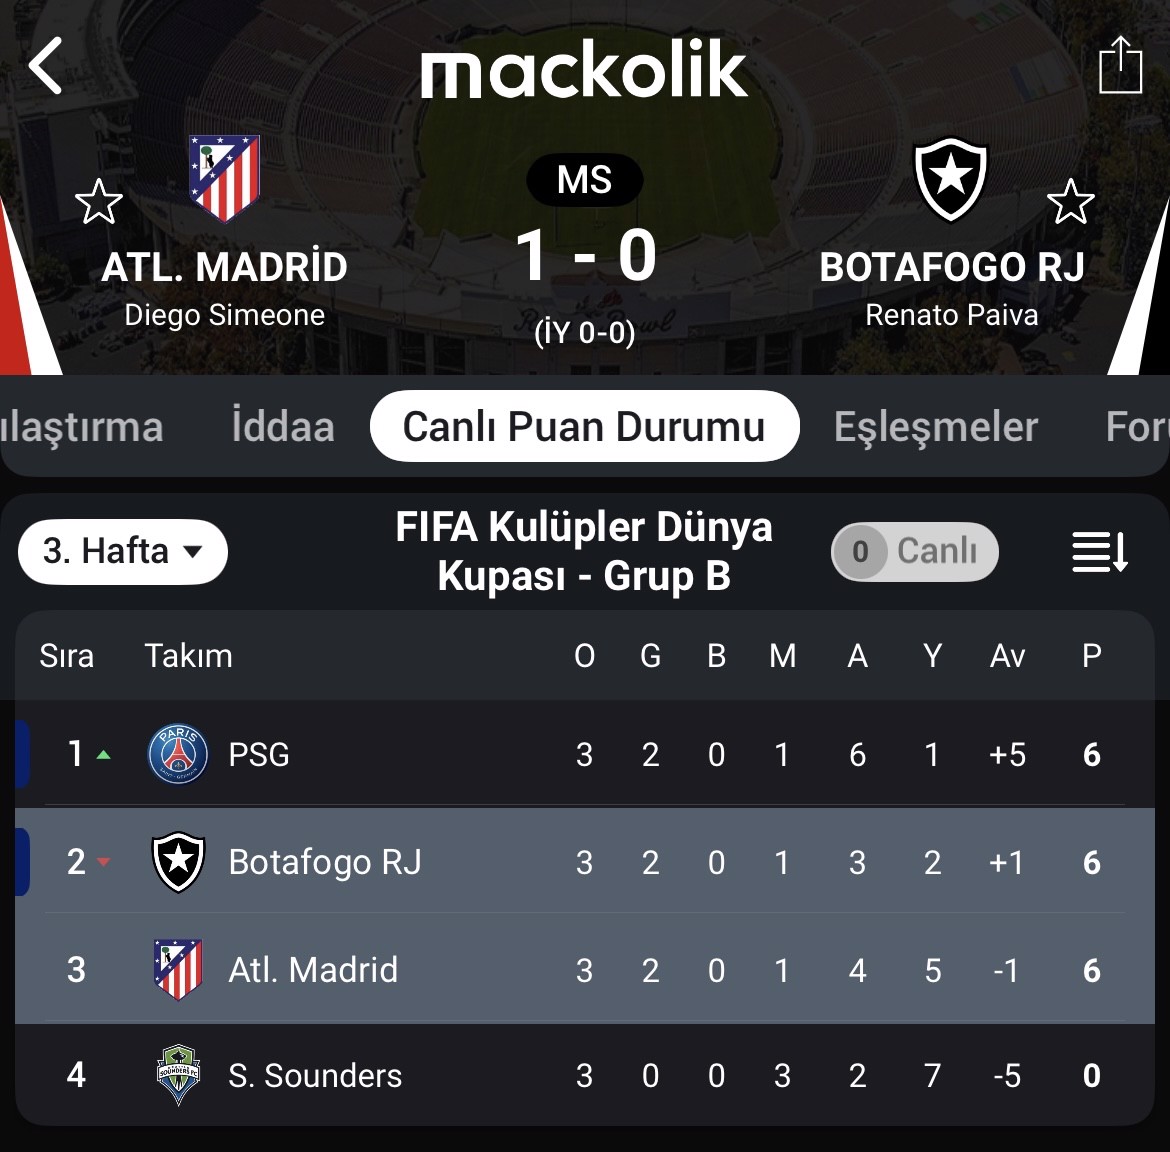Open the standings sort icon

click(x=1099, y=552)
